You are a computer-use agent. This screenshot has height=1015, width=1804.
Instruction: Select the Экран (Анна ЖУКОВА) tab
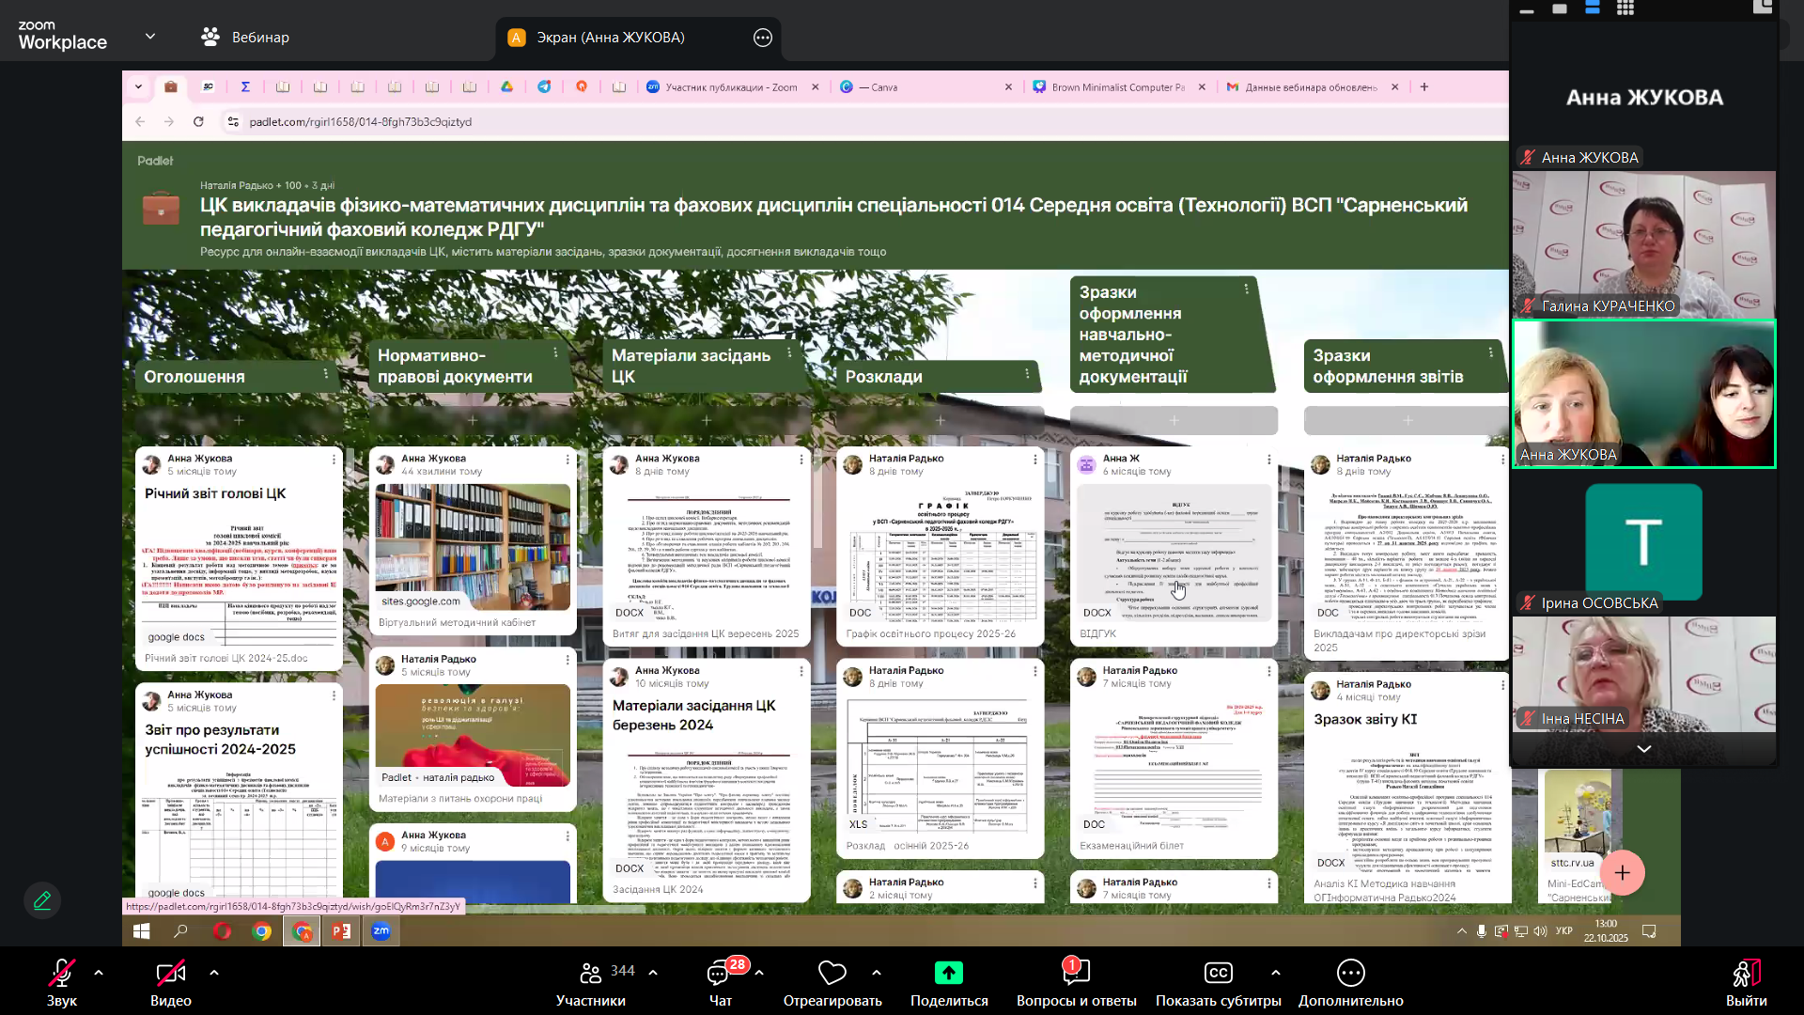pos(610,37)
